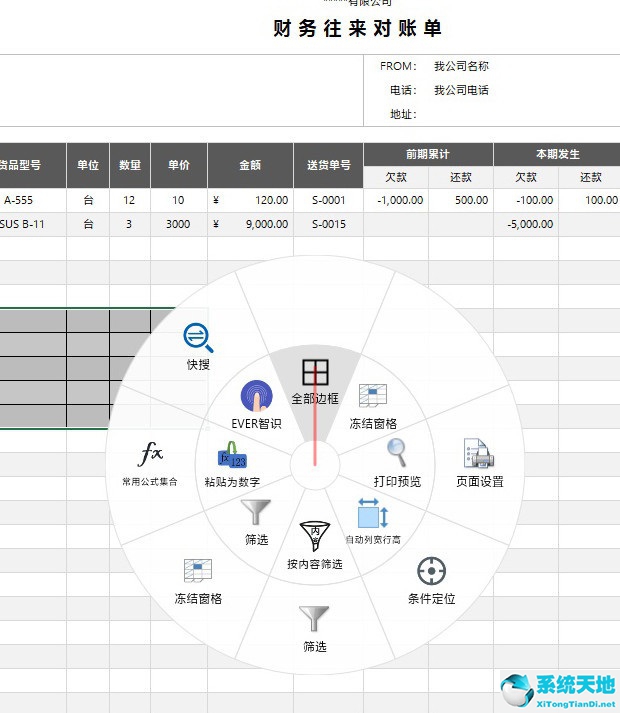Viewport: 620px width, 713px height.
Task: Launch EVER智识 assistant
Action: click(256, 405)
